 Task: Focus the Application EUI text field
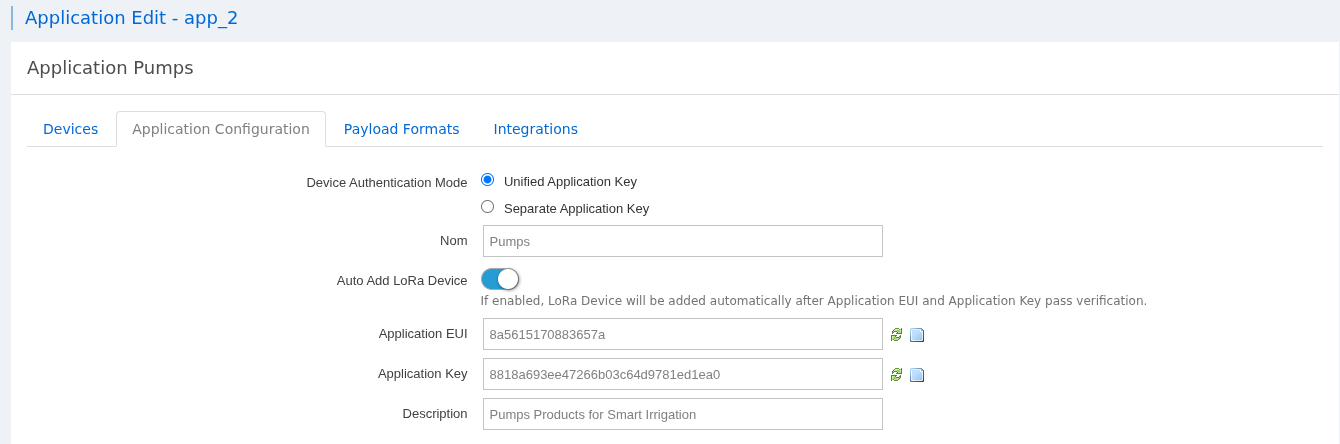682,334
